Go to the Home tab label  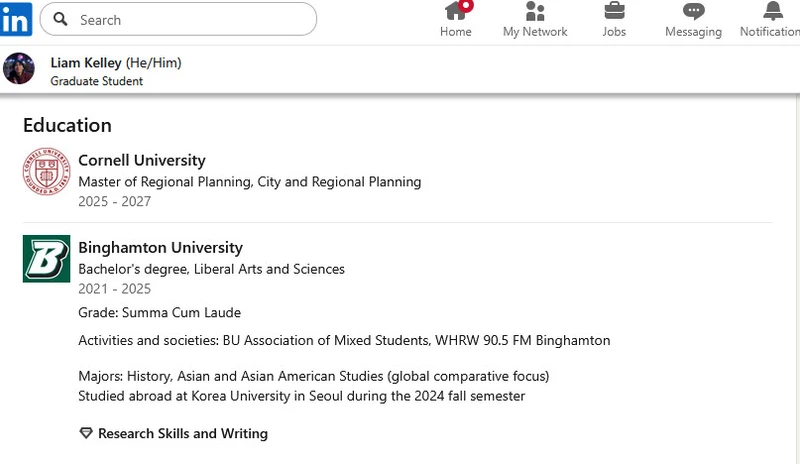[x=456, y=32]
